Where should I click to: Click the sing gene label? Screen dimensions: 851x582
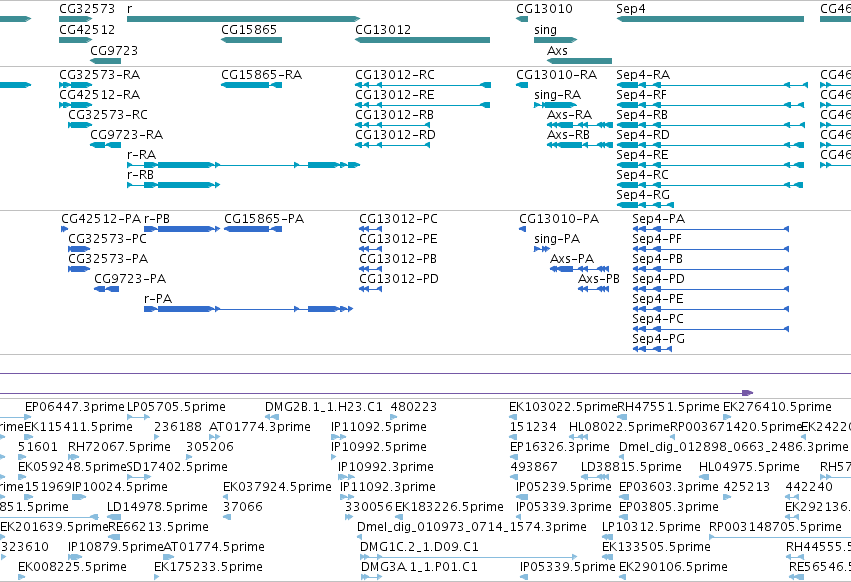(x=545, y=30)
